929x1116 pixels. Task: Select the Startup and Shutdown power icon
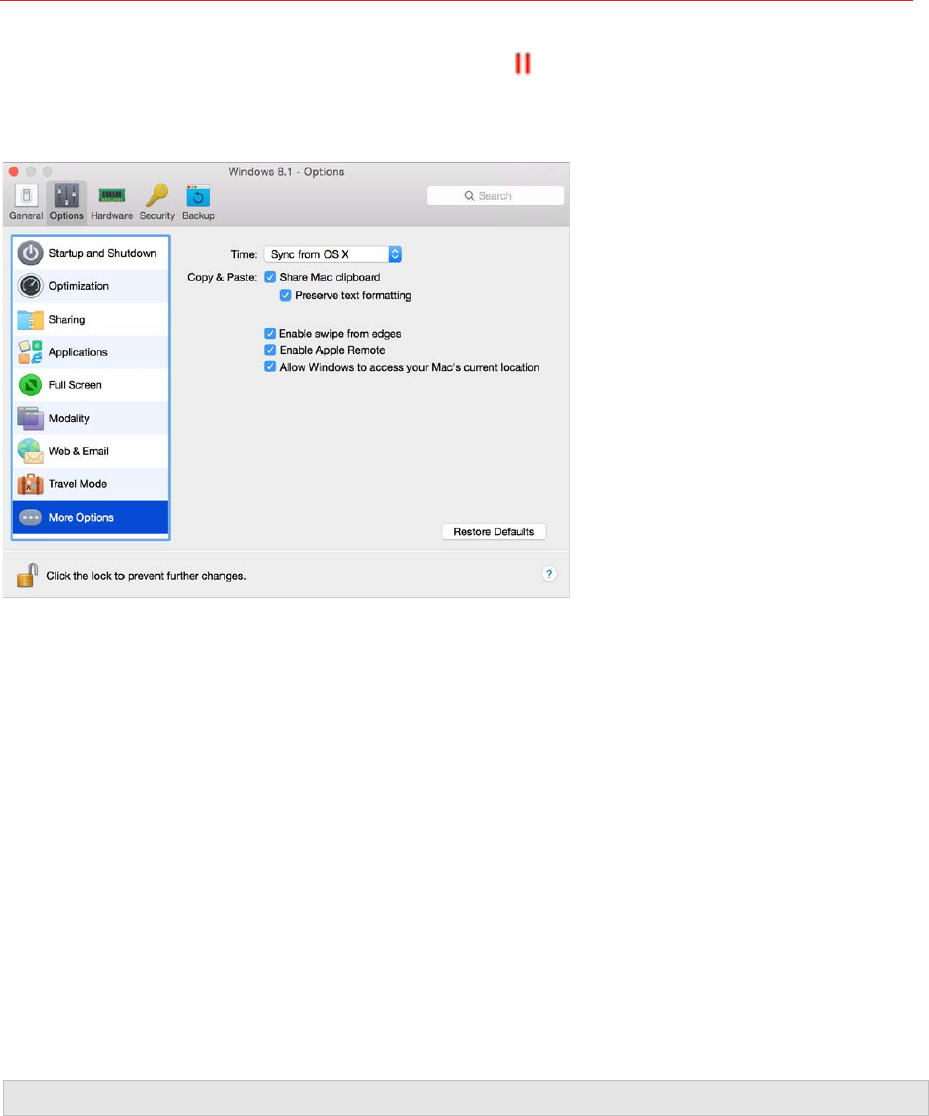pyautogui.click(x=31, y=253)
